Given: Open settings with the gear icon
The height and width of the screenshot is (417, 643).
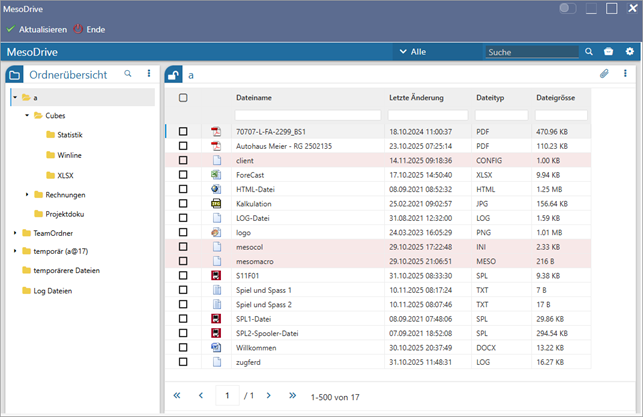Looking at the screenshot, I should [629, 51].
